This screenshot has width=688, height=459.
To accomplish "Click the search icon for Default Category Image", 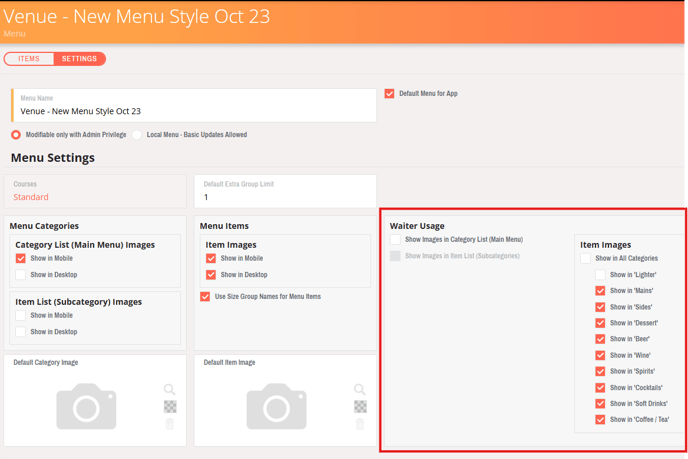I will (170, 389).
